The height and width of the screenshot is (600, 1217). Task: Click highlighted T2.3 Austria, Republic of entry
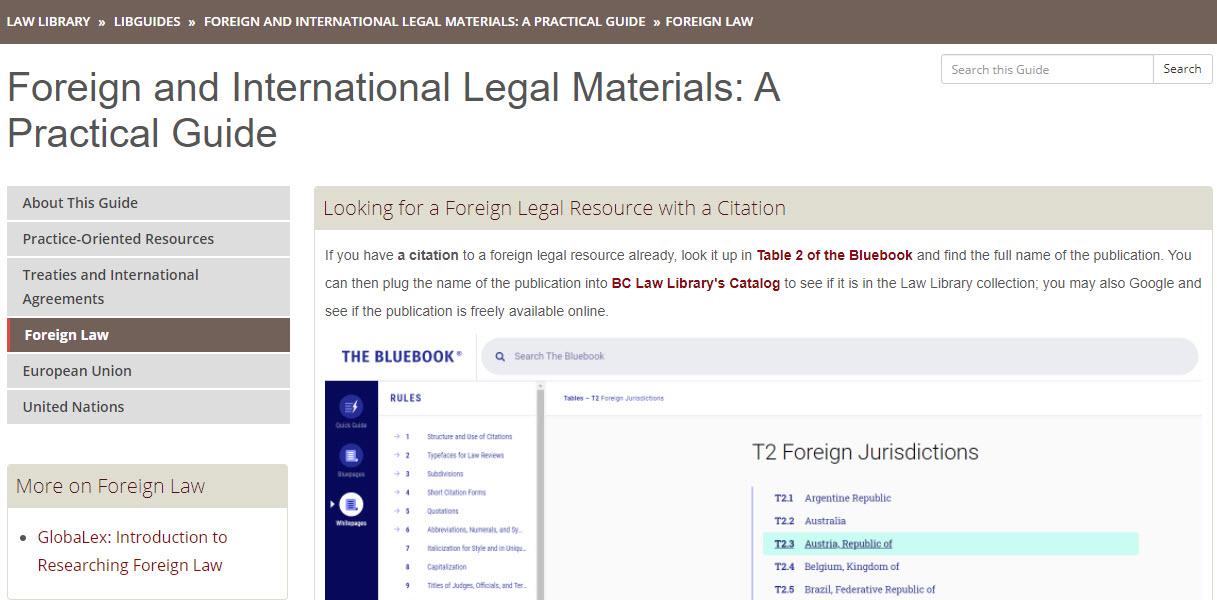950,544
